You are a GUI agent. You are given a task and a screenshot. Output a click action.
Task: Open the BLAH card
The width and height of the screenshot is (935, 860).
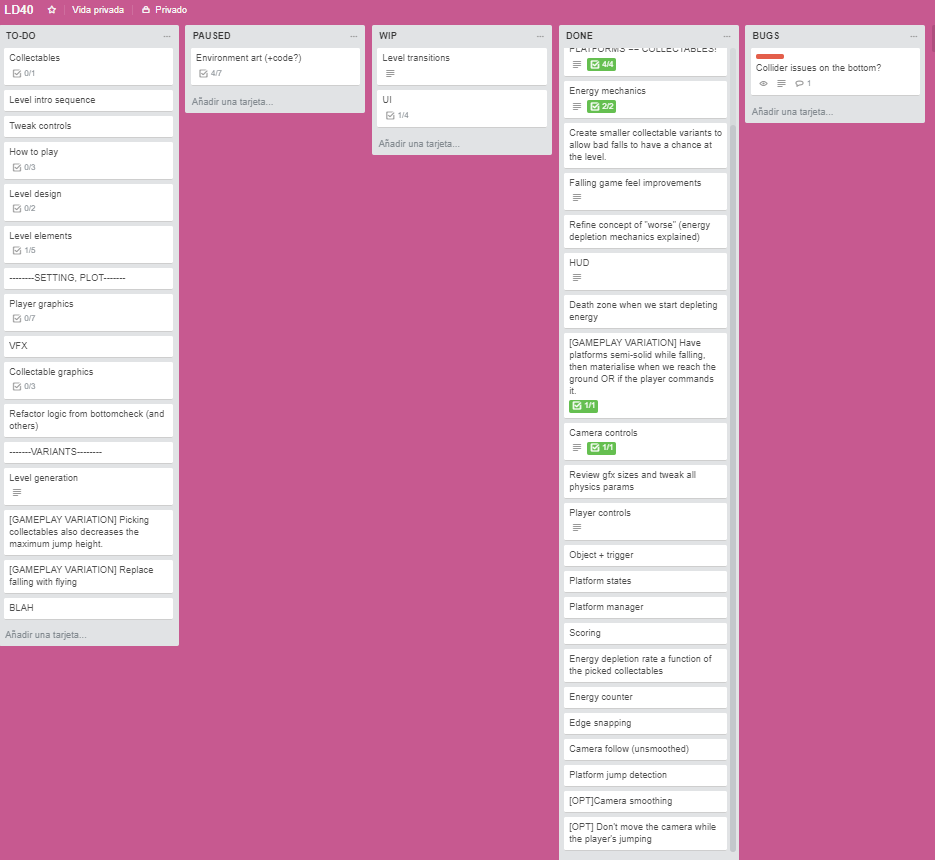tap(88, 608)
